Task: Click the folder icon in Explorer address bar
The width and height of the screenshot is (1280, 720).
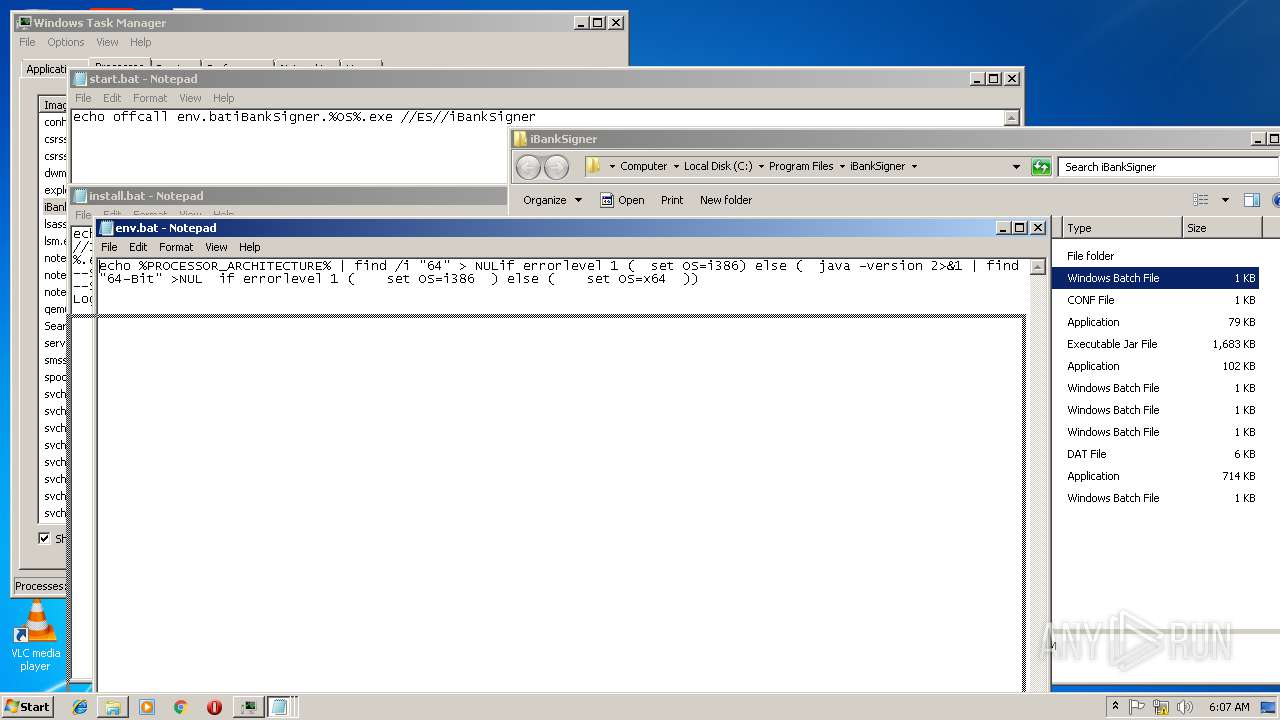Action: coord(593,166)
